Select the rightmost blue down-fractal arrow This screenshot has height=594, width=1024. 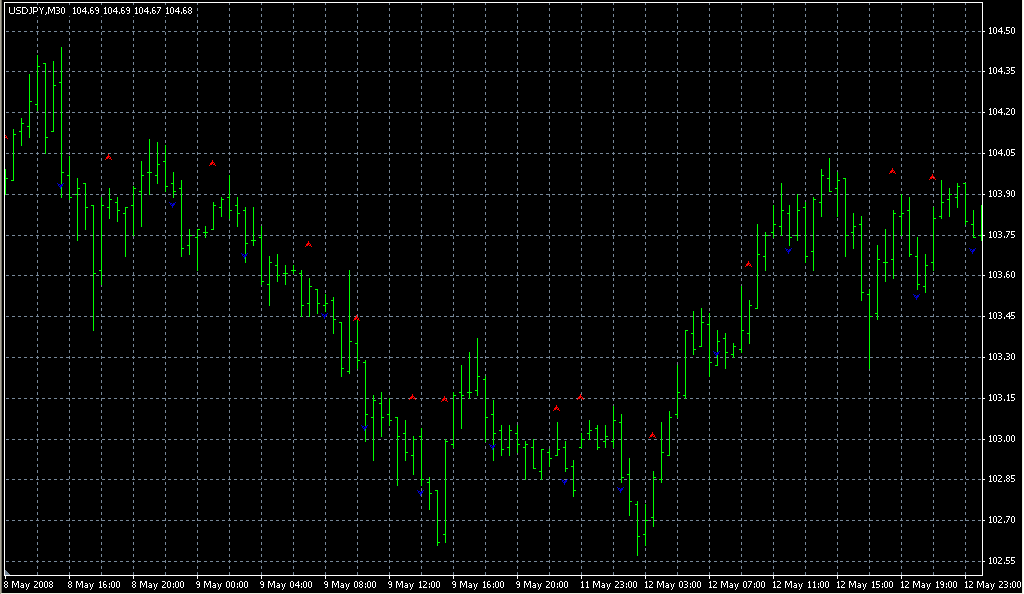(x=972, y=251)
